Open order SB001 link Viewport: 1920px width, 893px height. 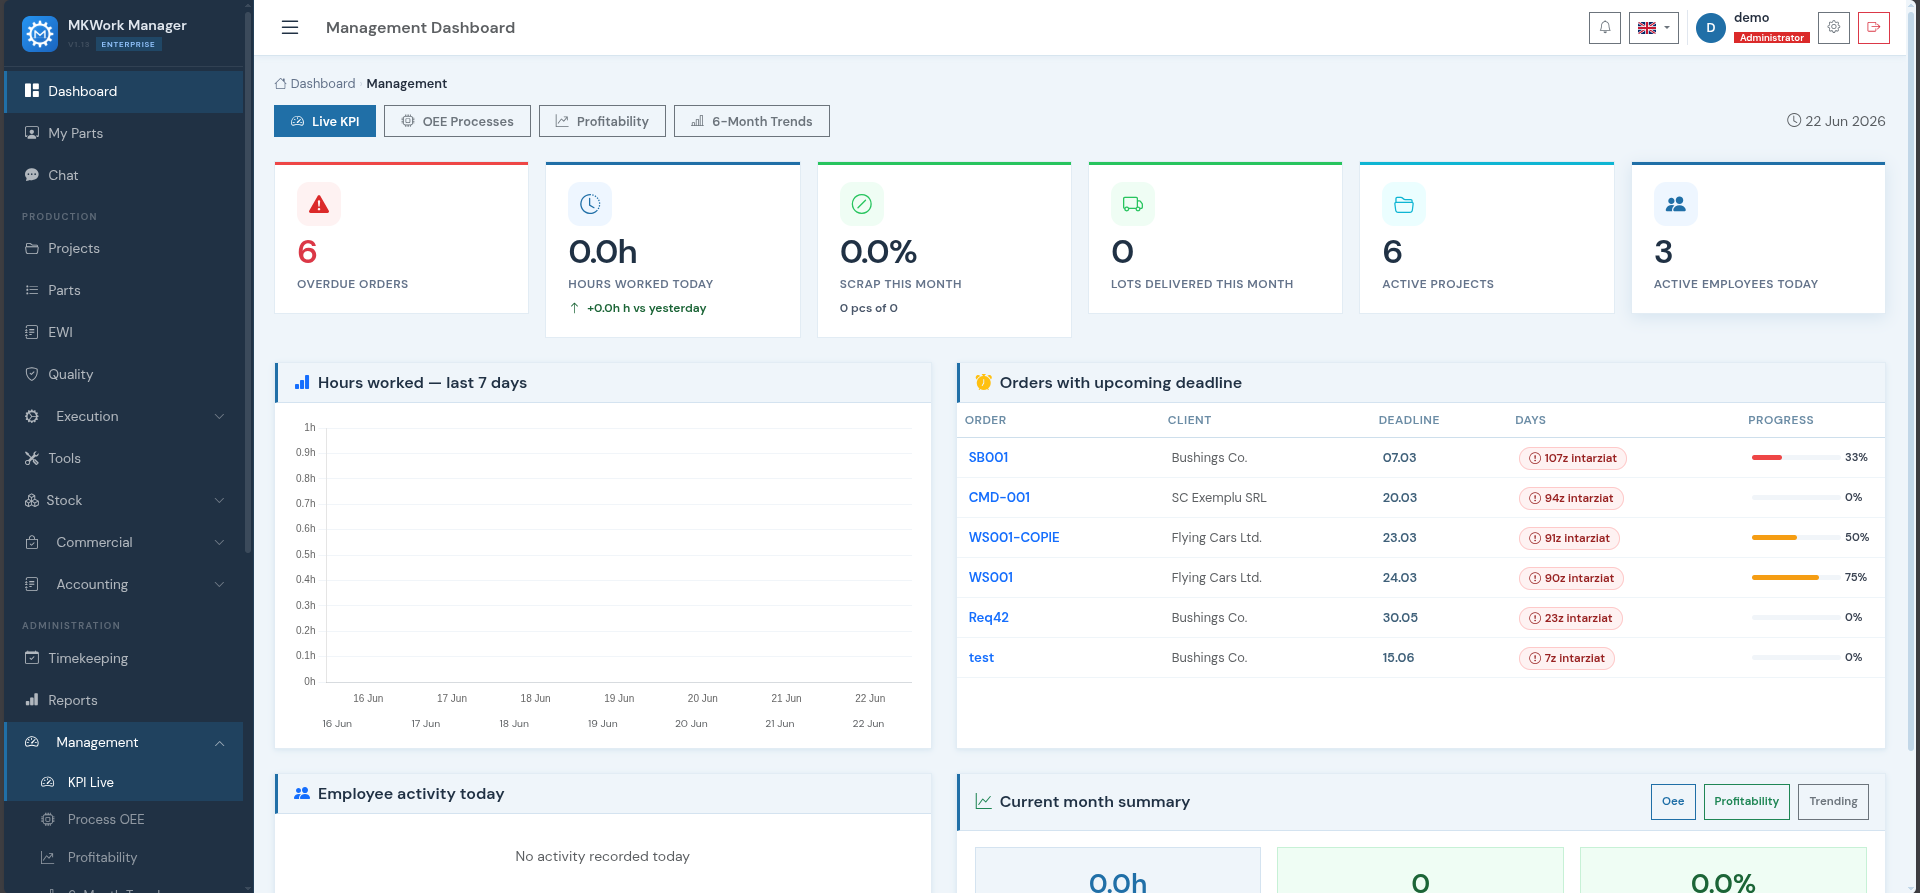(988, 457)
